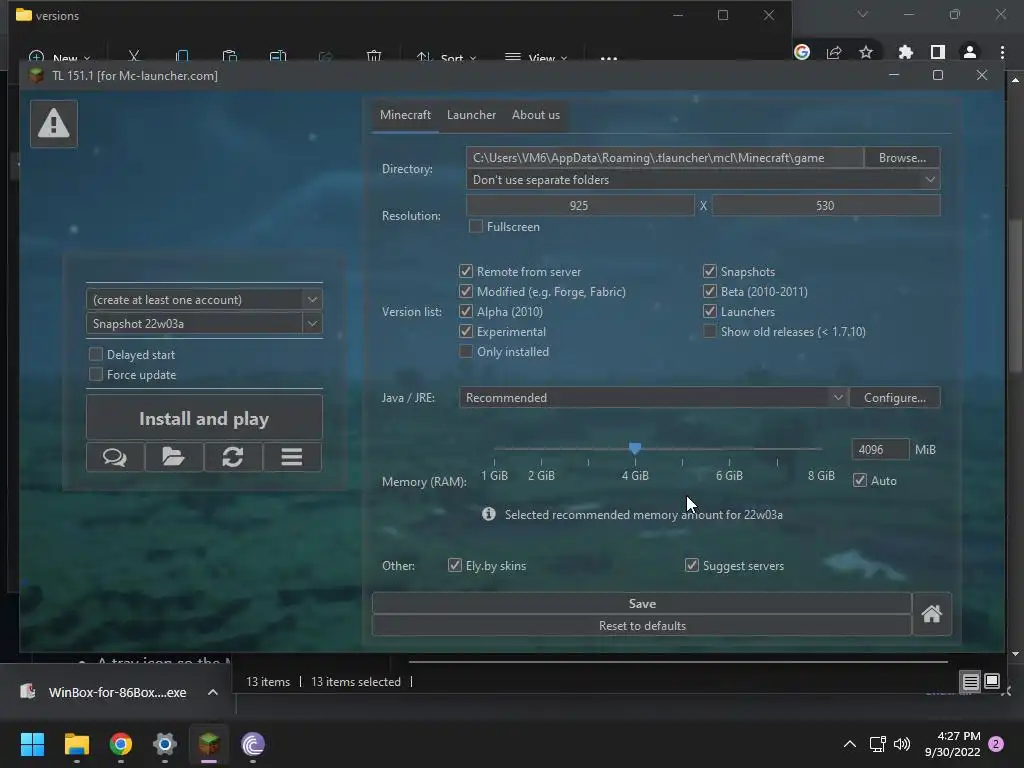1024x768 pixels.
Task: Expand the WinBox download item chevron
Action: coord(213,692)
